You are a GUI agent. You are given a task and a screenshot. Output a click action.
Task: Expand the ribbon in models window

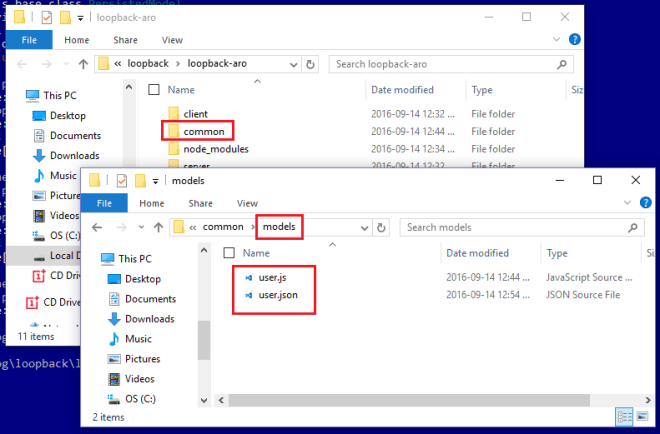(627, 202)
